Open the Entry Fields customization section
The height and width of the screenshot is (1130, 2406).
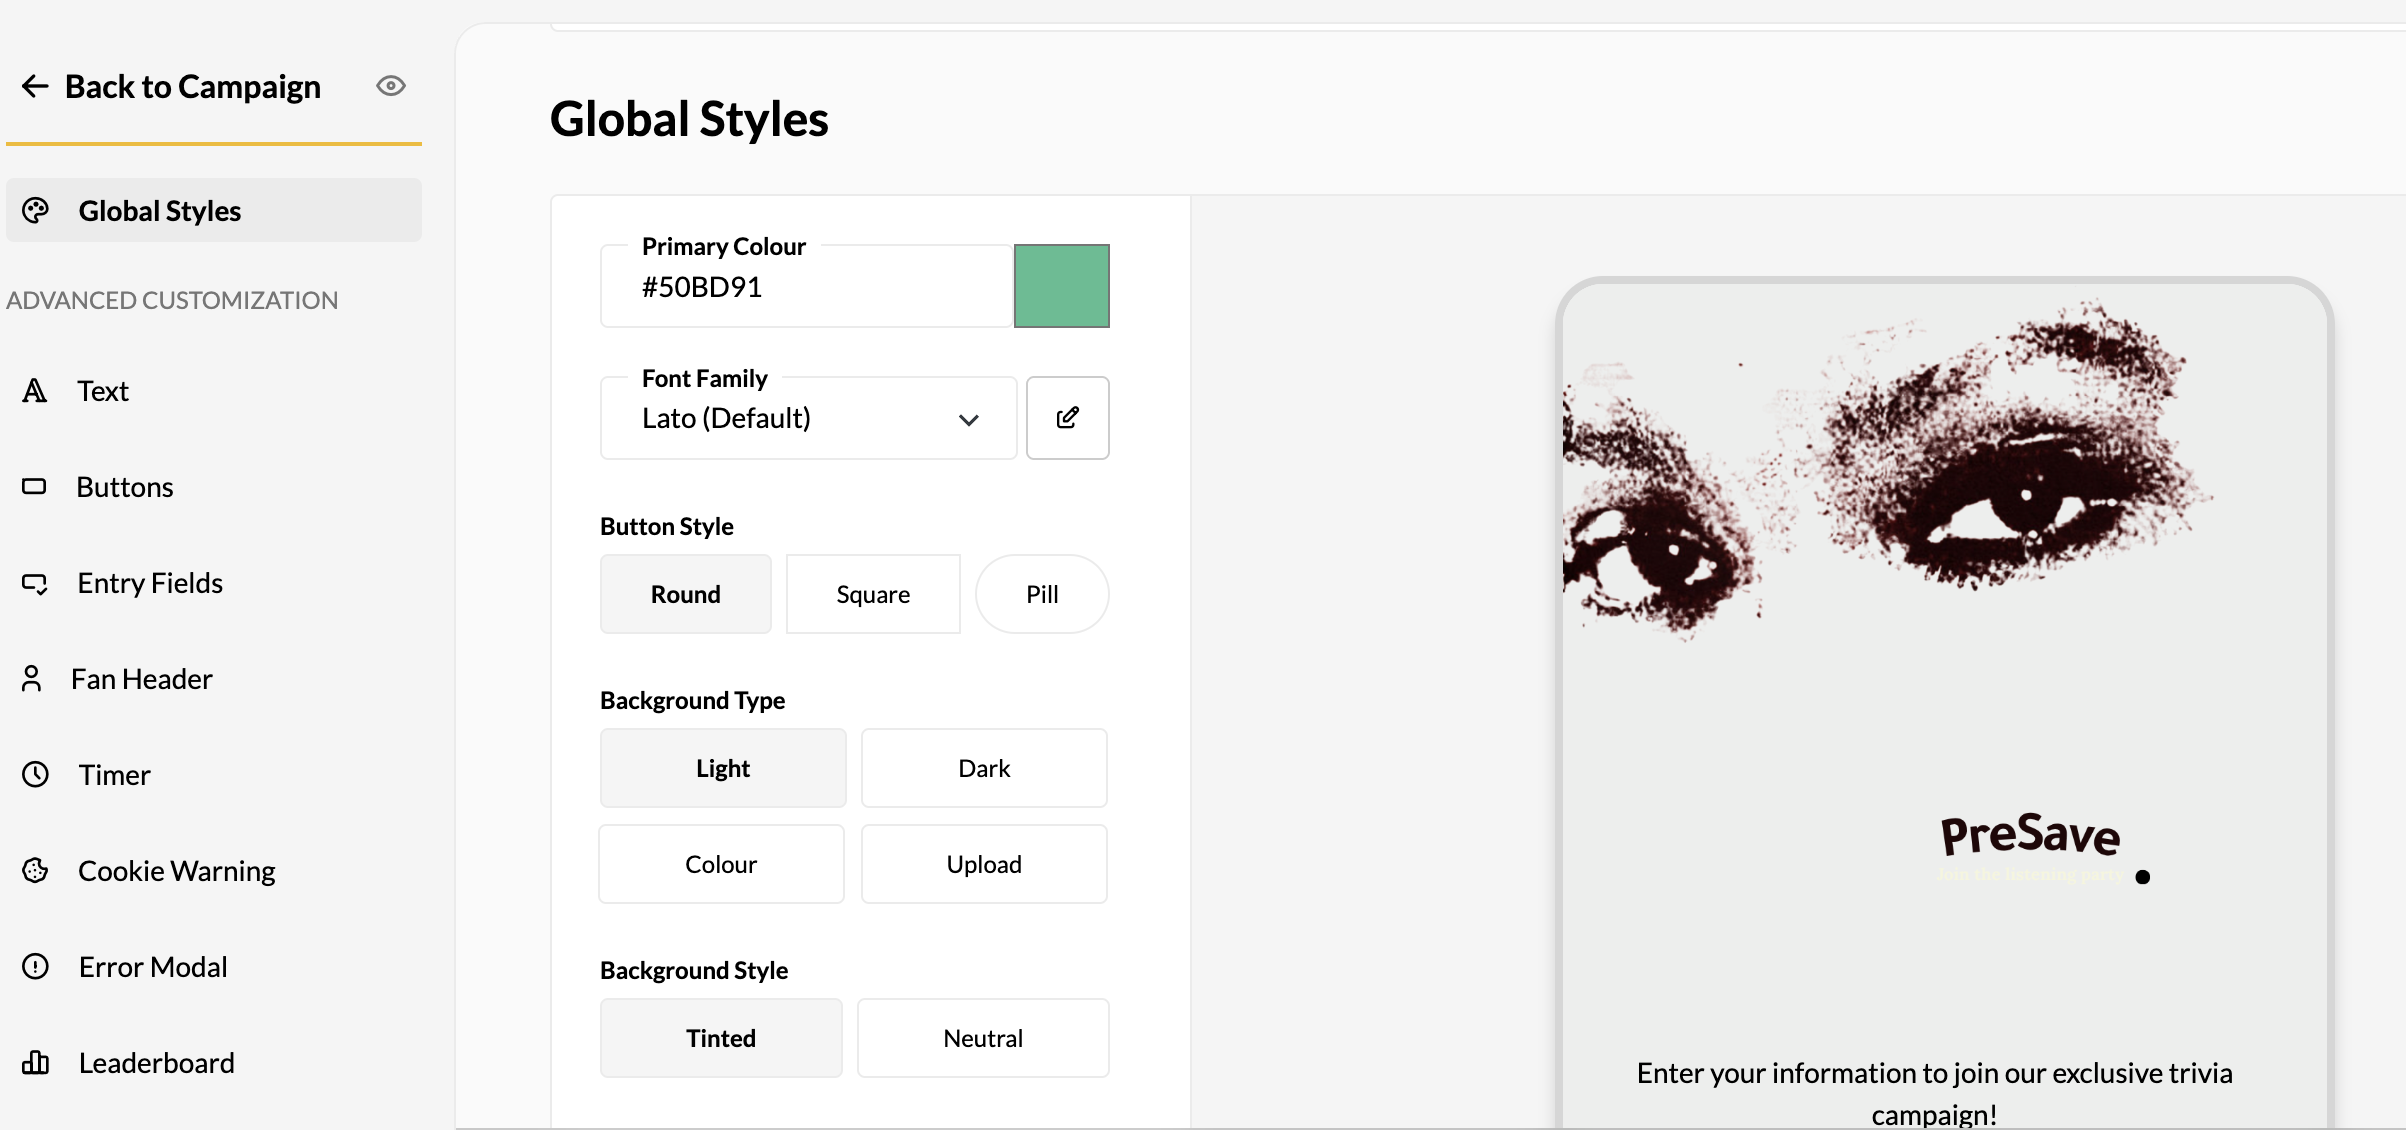pyautogui.click(x=150, y=583)
